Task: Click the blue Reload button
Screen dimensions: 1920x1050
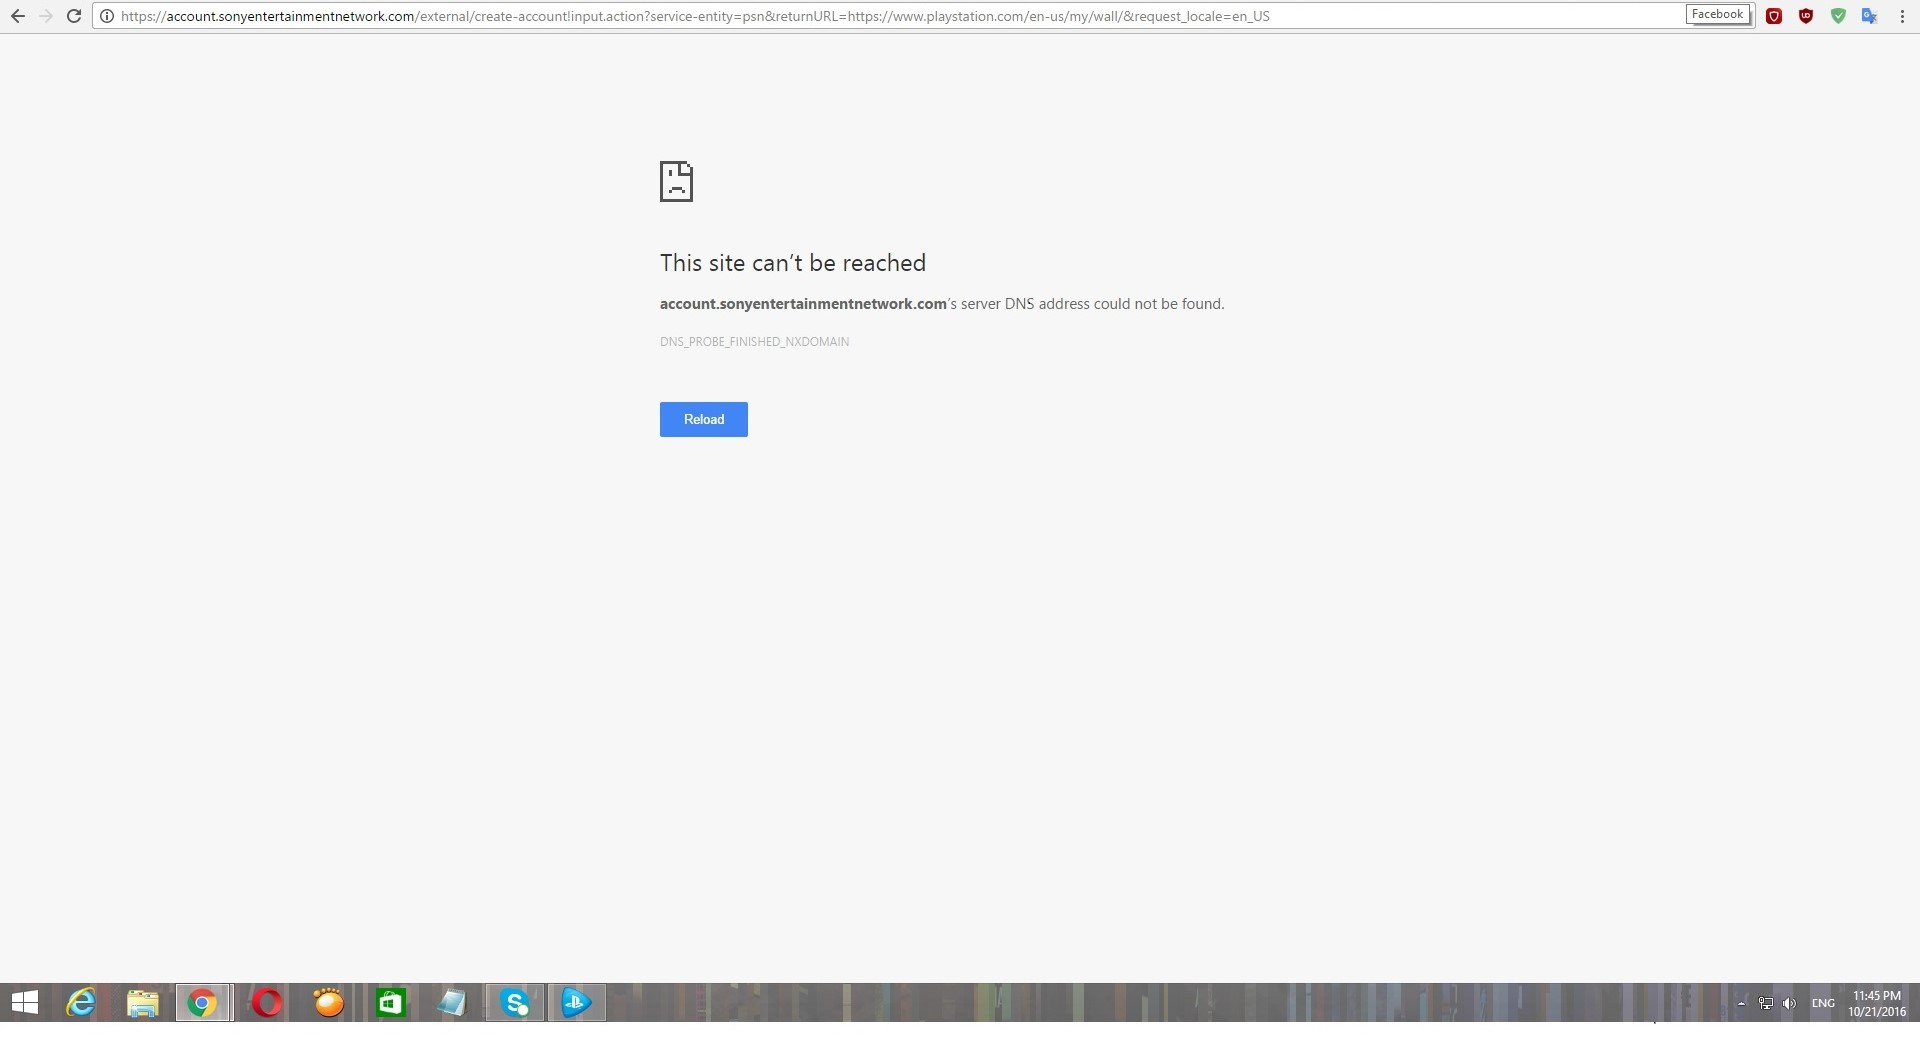Action: pos(704,419)
